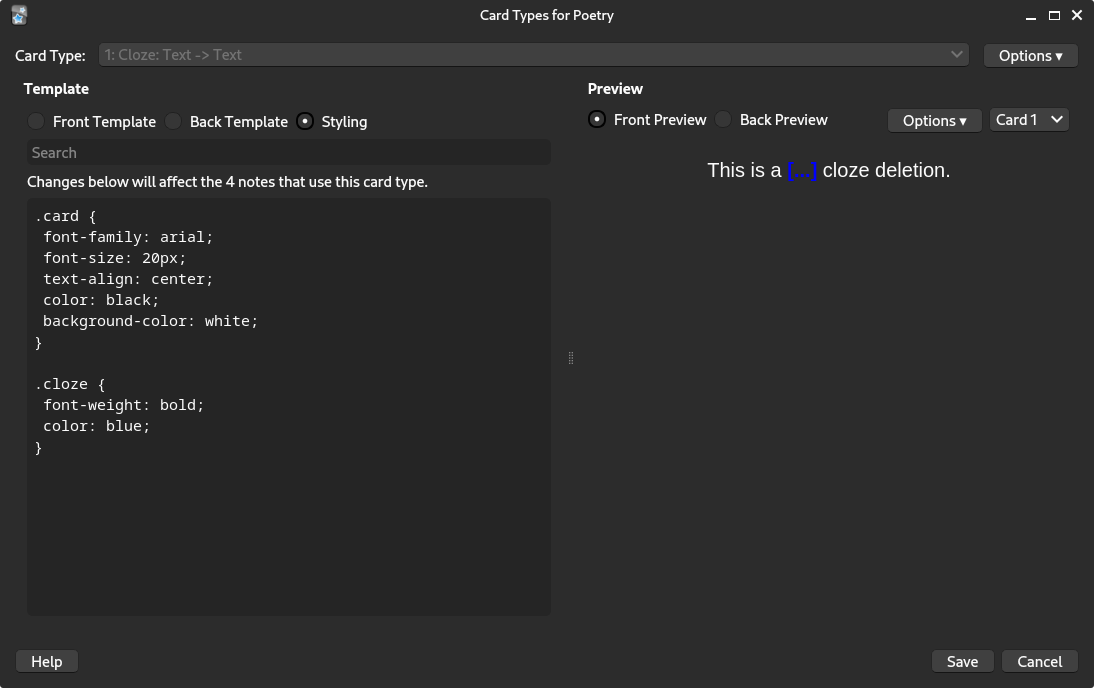Click the splitter handle between panes
1094x688 pixels.
pos(571,357)
